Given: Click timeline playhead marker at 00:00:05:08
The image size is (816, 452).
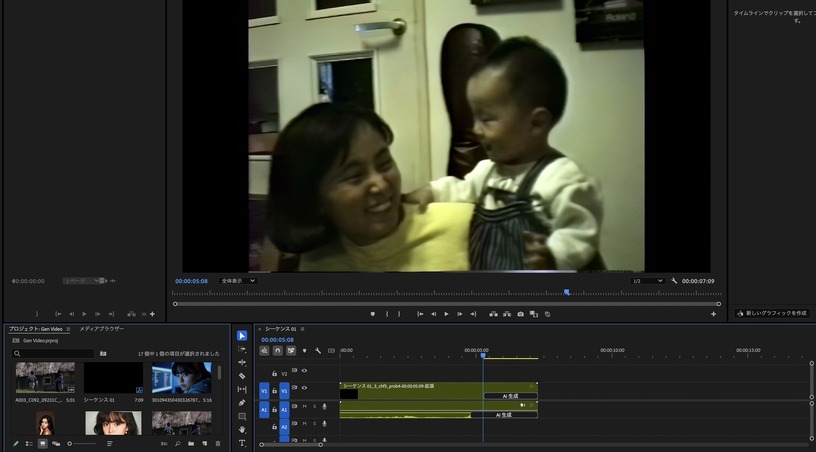Looking at the screenshot, I should [483, 355].
